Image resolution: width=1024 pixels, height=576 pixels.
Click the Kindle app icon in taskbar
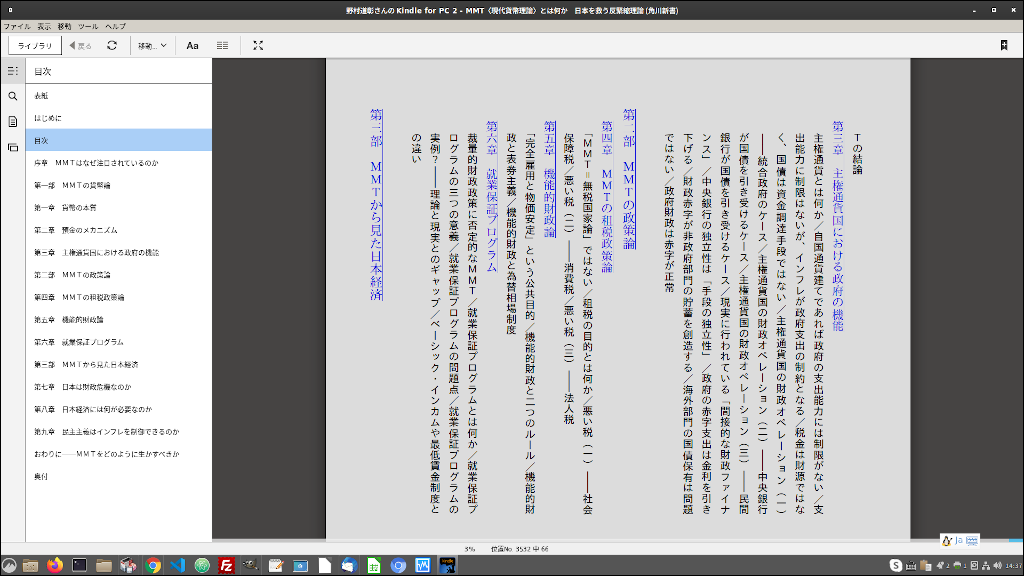pos(447,566)
